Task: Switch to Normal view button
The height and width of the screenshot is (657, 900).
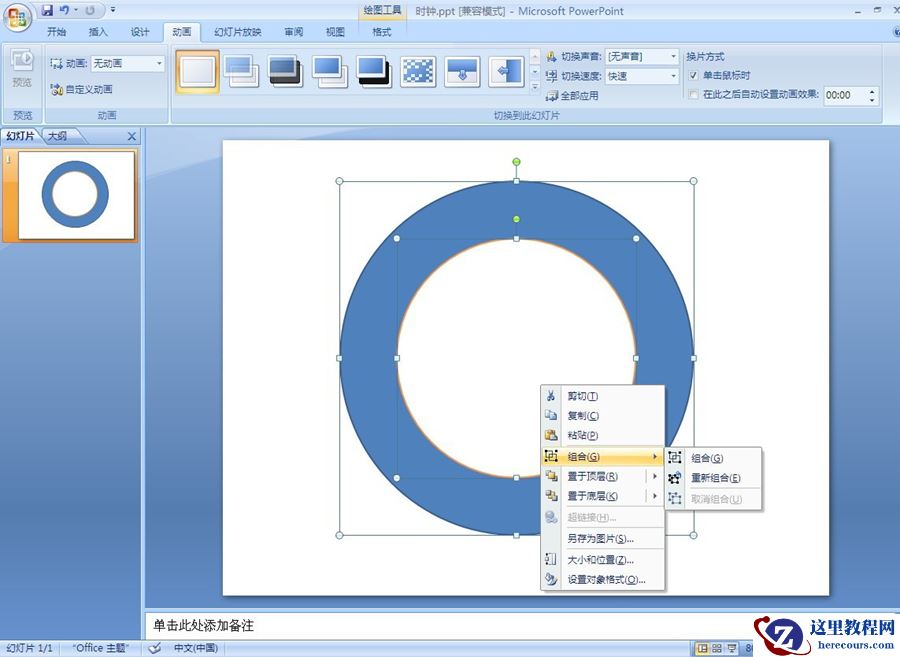Action: pyautogui.click(x=701, y=648)
